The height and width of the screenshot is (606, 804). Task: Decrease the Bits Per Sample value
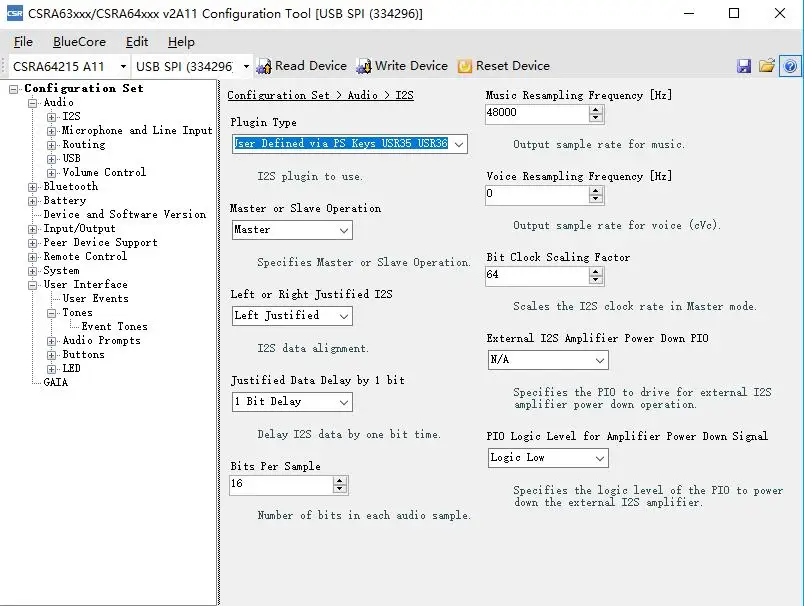pyautogui.click(x=339, y=489)
